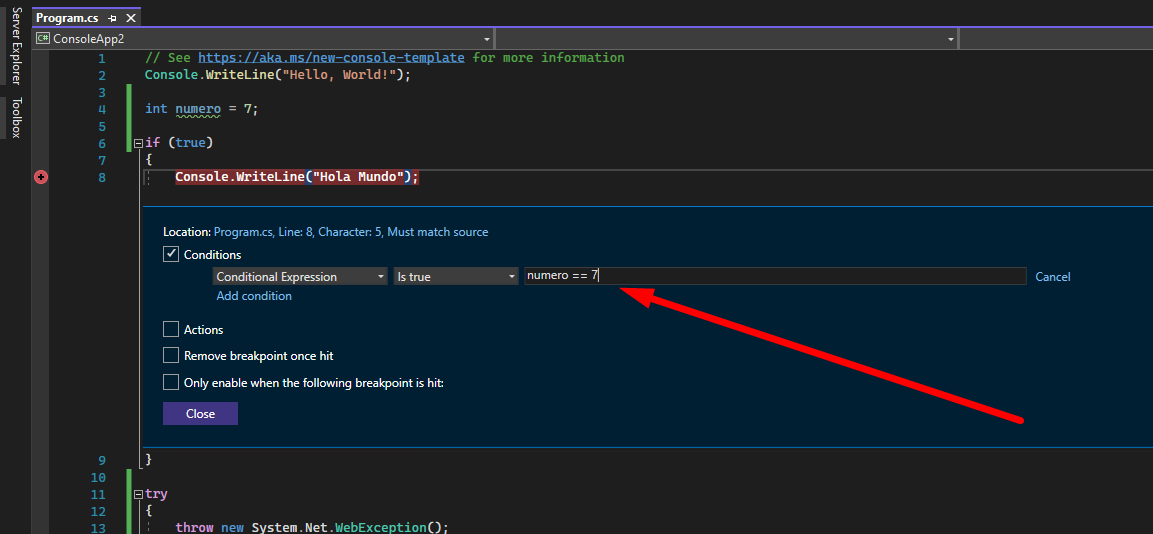Enable the Actions checkbox
This screenshot has height=534, width=1153.
[171, 329]
